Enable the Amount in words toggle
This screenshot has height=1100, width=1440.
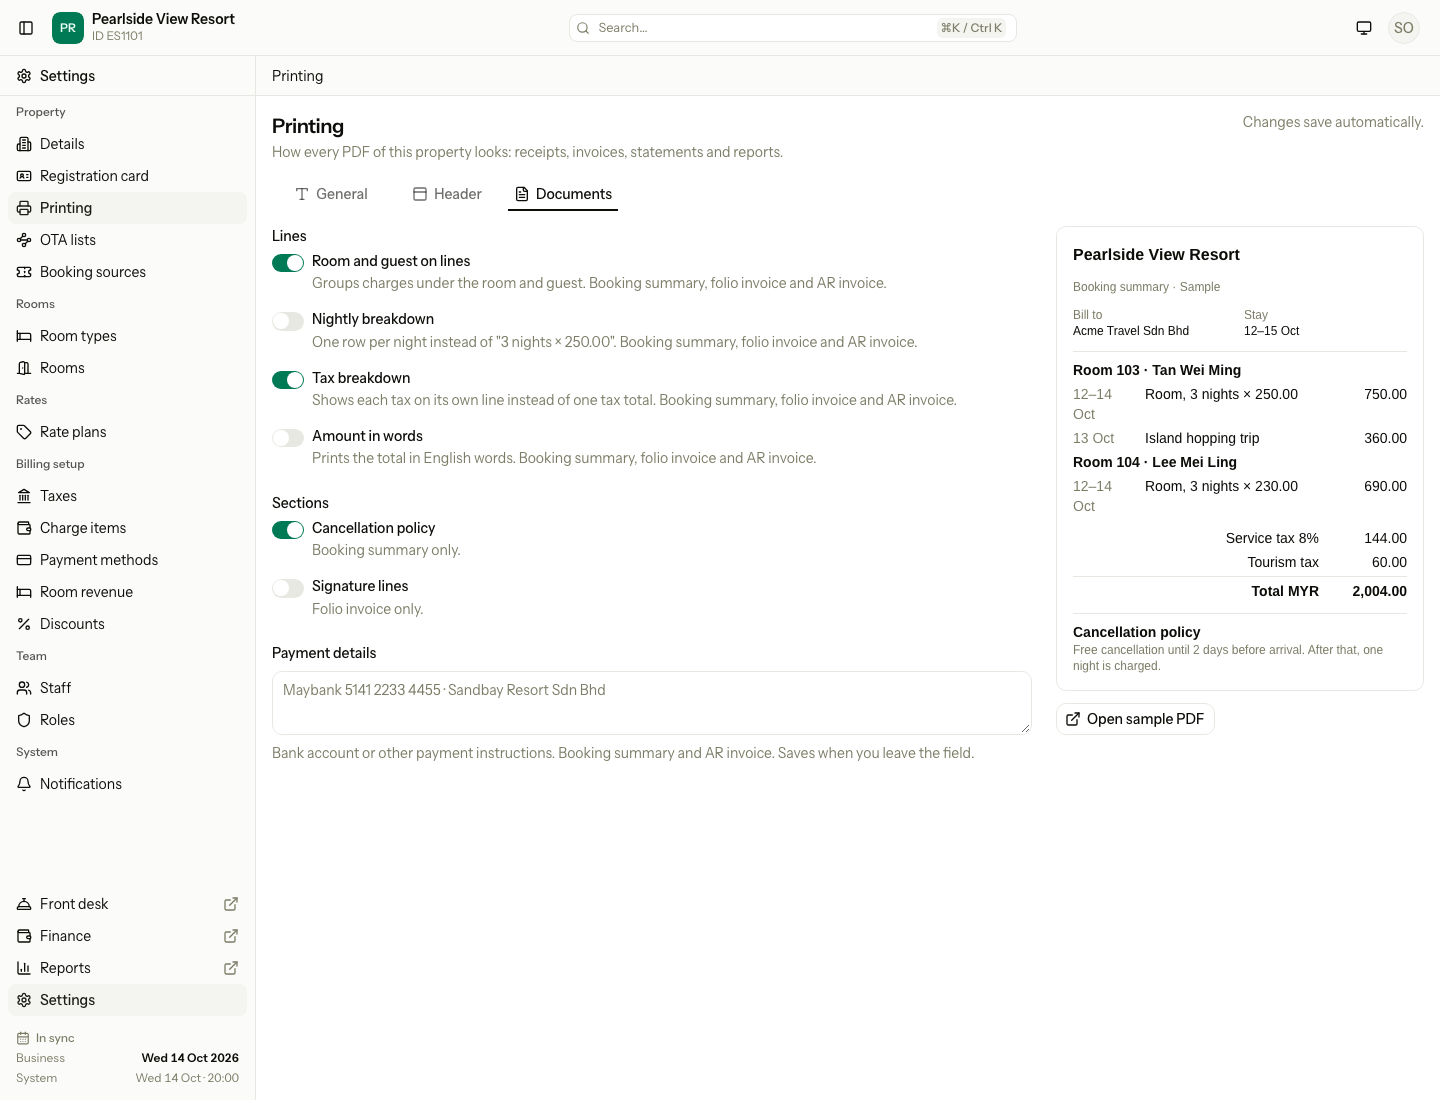pos(288,438)
